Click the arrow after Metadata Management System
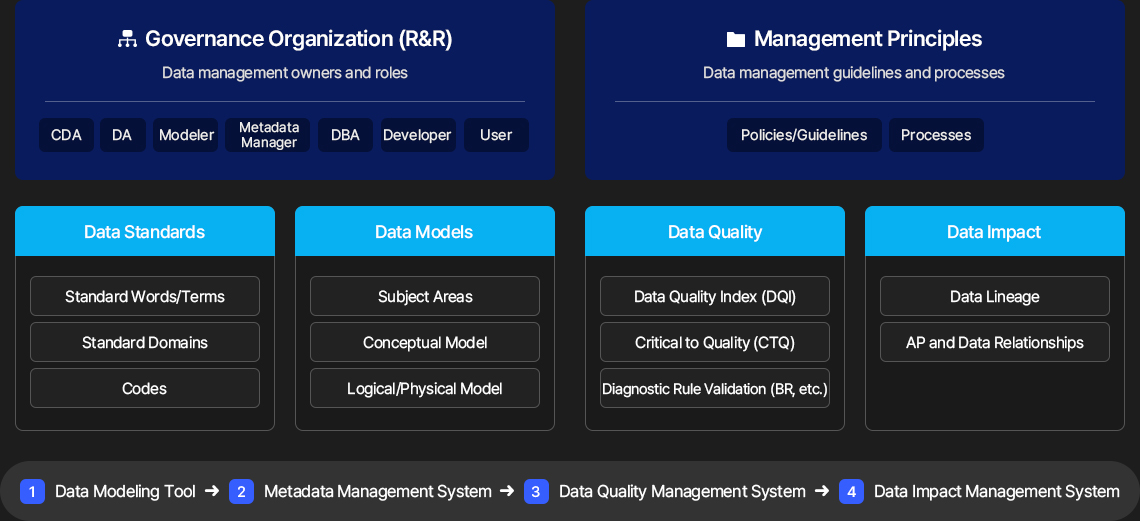This screenshot has width=1140, height=521. coord(507,491)
